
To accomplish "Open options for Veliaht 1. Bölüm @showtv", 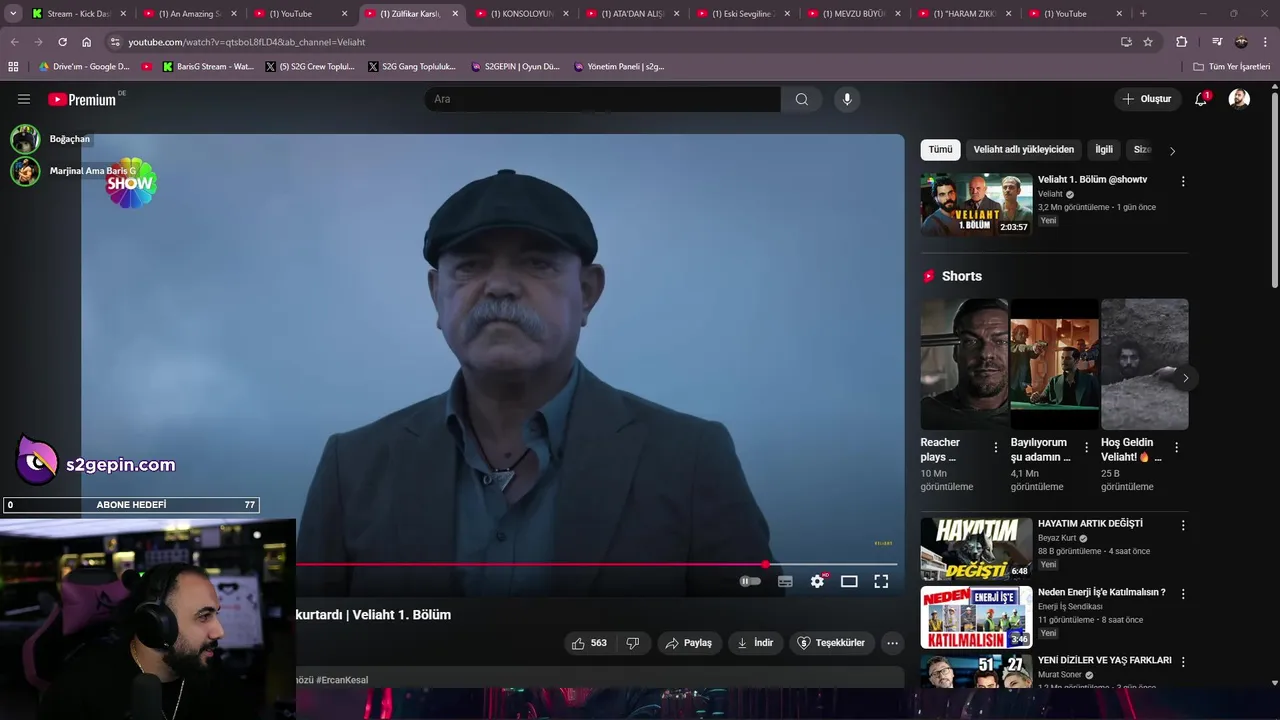I will (x=1183, y=182).
